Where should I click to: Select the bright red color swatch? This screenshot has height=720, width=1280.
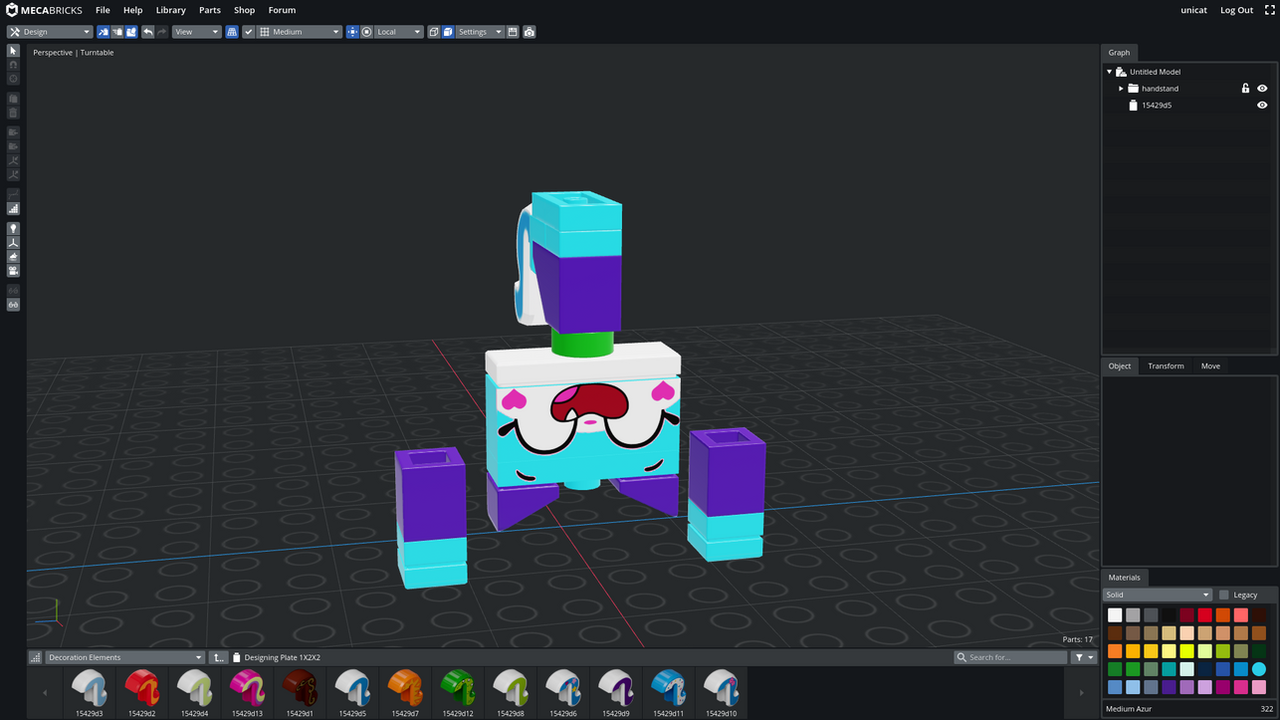tap(1205, 615)
